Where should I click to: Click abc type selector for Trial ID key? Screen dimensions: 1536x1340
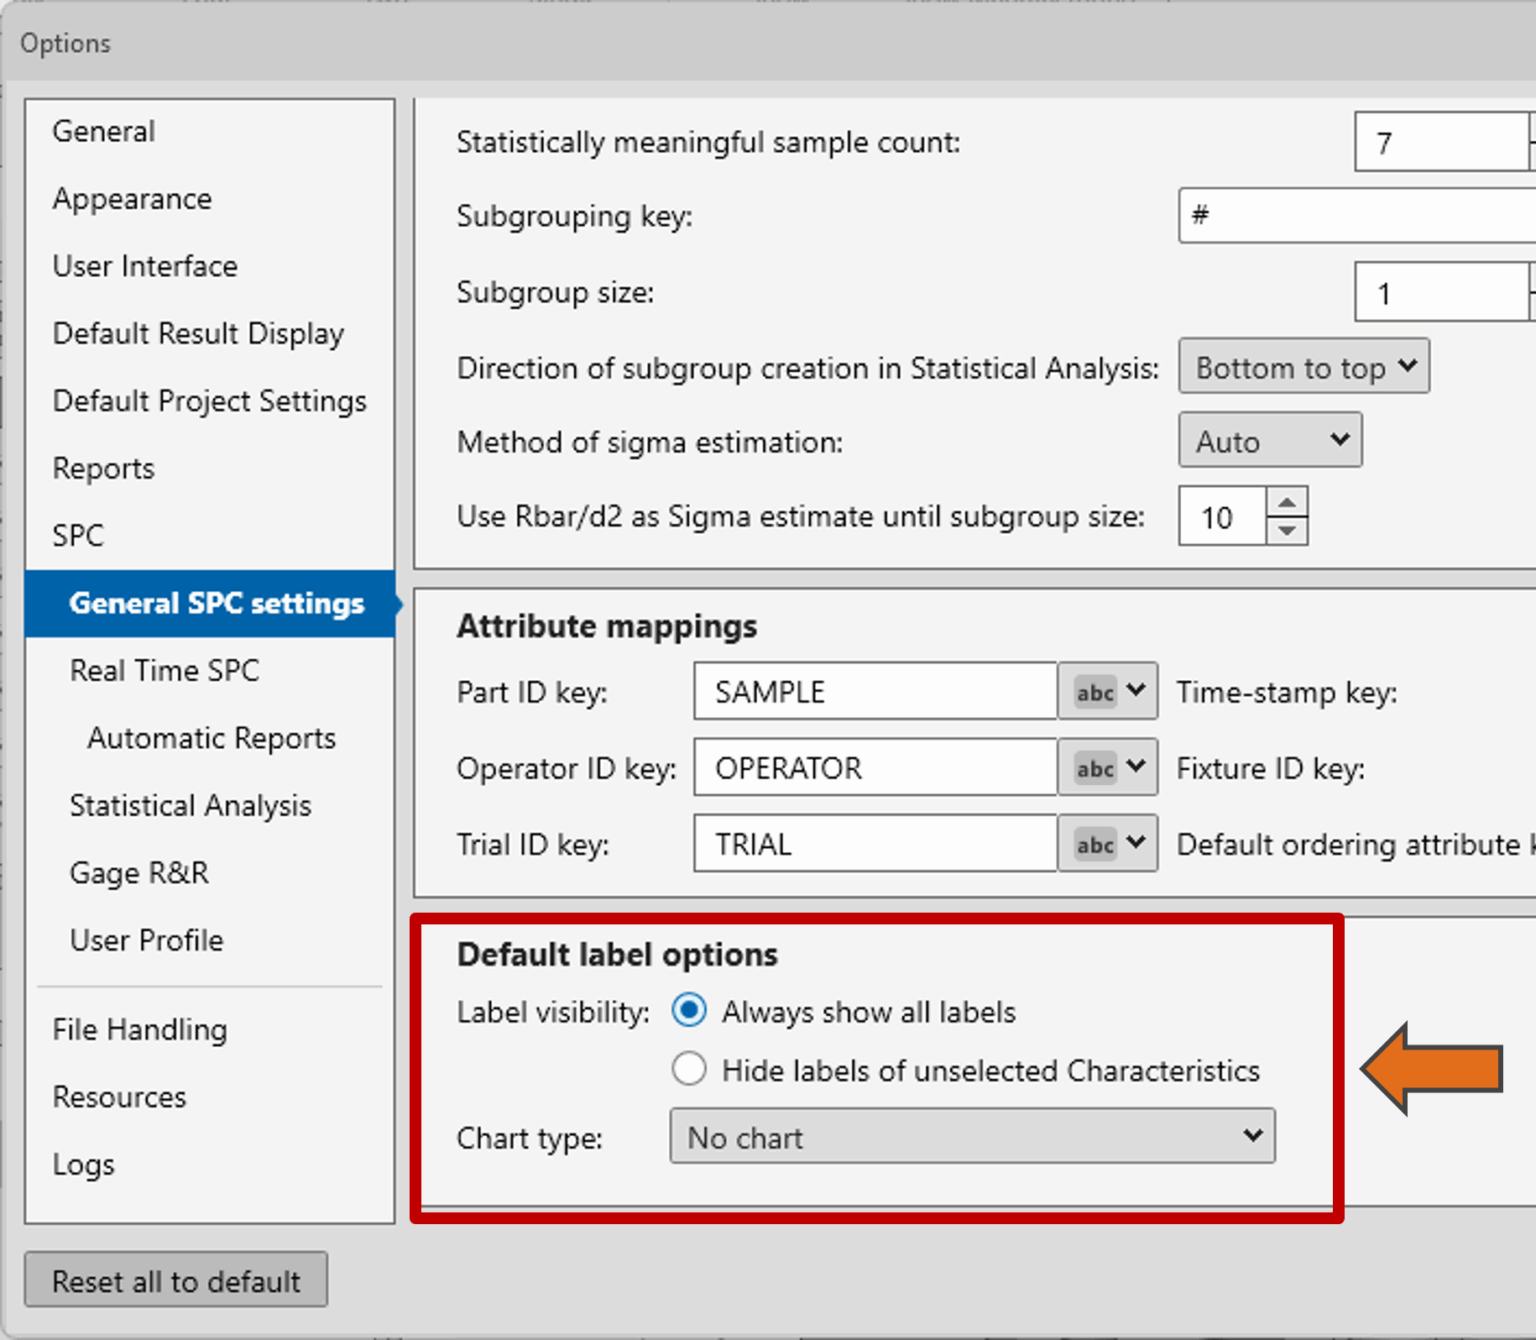click(1108, 843)
